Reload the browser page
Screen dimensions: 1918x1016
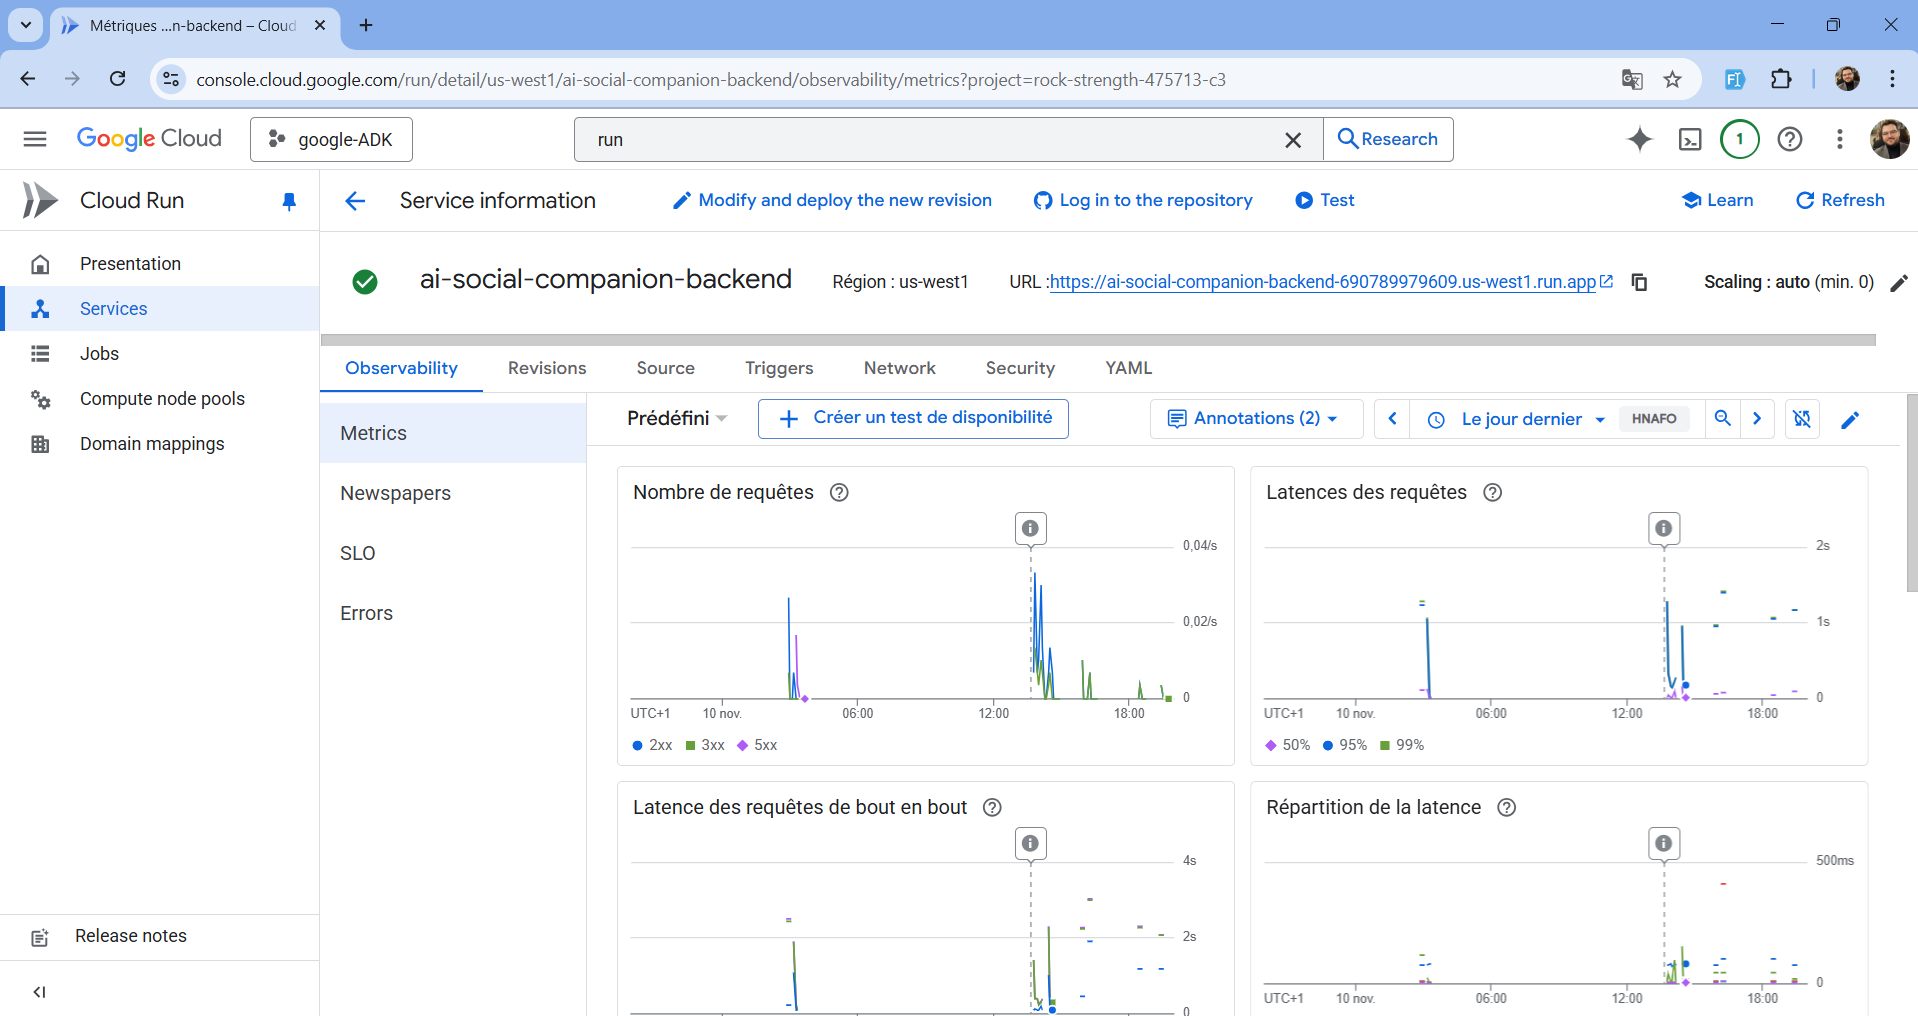pyautogui.click(x=117, y=79)
